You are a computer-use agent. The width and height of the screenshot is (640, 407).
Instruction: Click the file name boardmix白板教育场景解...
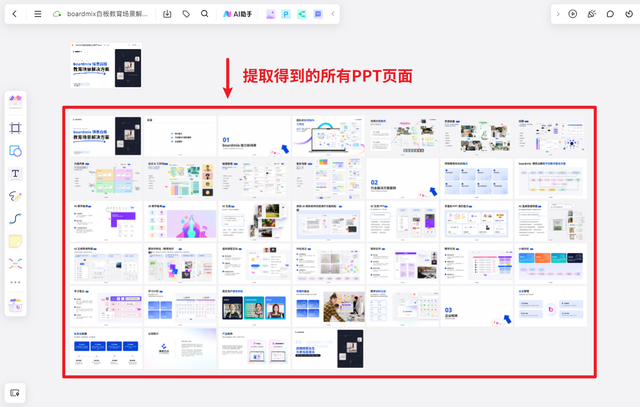click(x=107, y=14)
